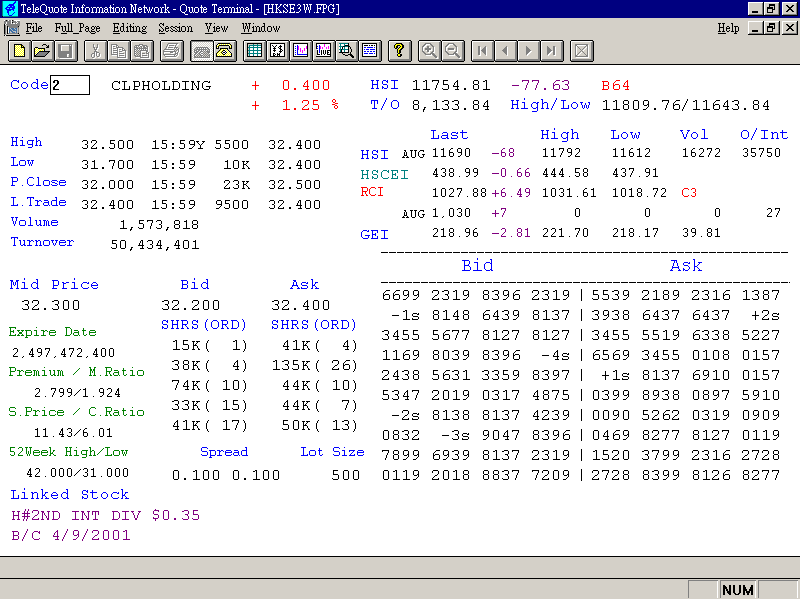This screenshot has height=600, width=800.
Task: Click the Code input field
Action: point(70,85)
